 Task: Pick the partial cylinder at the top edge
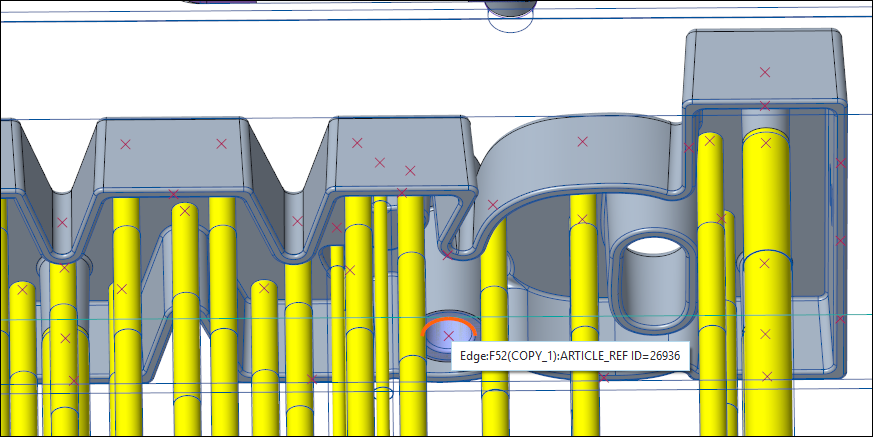click(512, 8)
